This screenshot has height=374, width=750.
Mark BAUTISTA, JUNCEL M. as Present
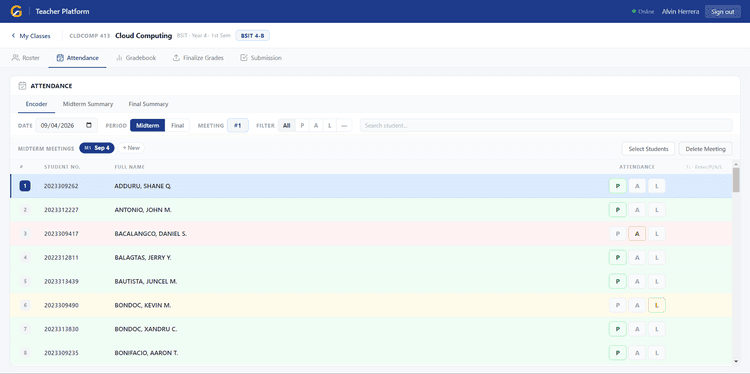coord(618,281)
